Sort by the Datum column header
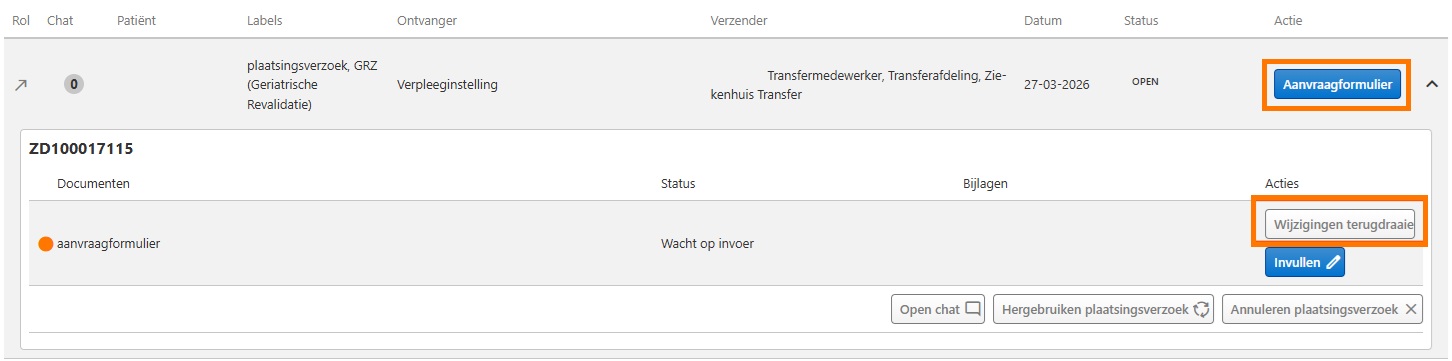Image resolution: width=1452 pixels, height=361 pixels. (1043, 20)
